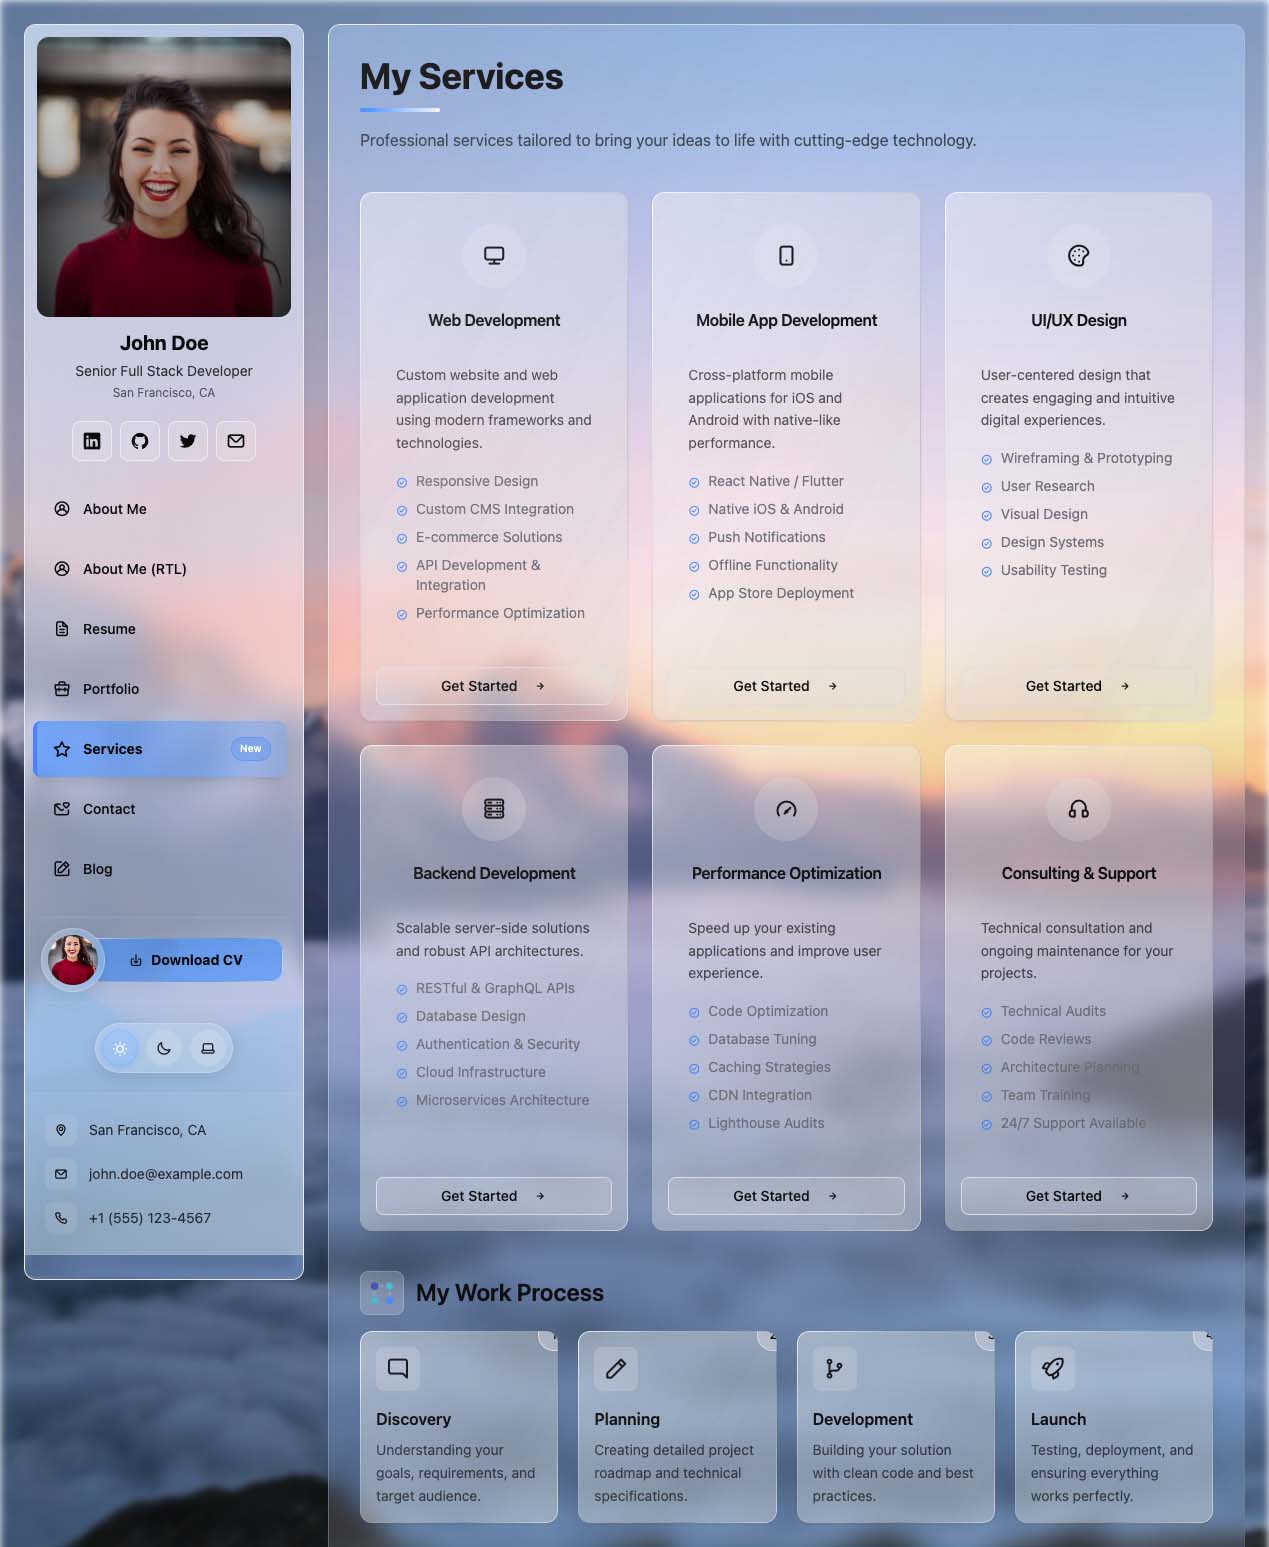Click the Web Development monitor icon
Image resolution: width=1269 pixels, height=1547 pixels.
(x=494, y=256)
